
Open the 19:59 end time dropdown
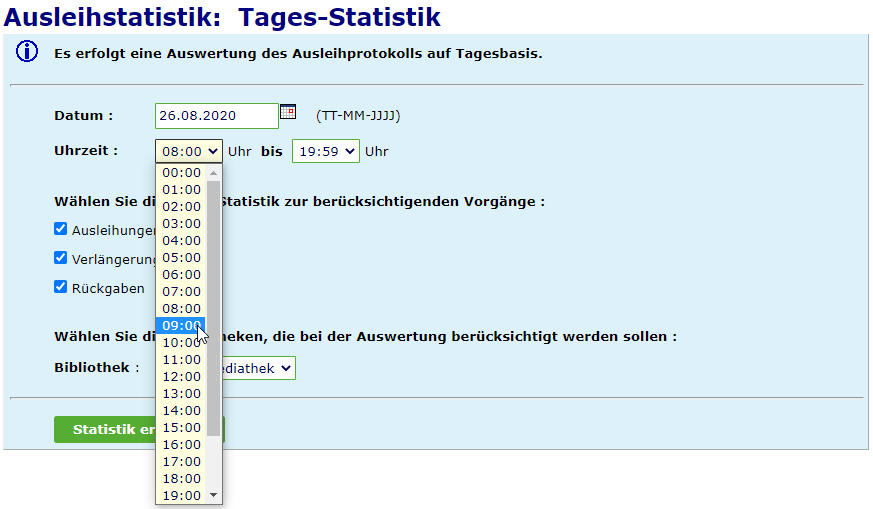(x=326, y=151)
